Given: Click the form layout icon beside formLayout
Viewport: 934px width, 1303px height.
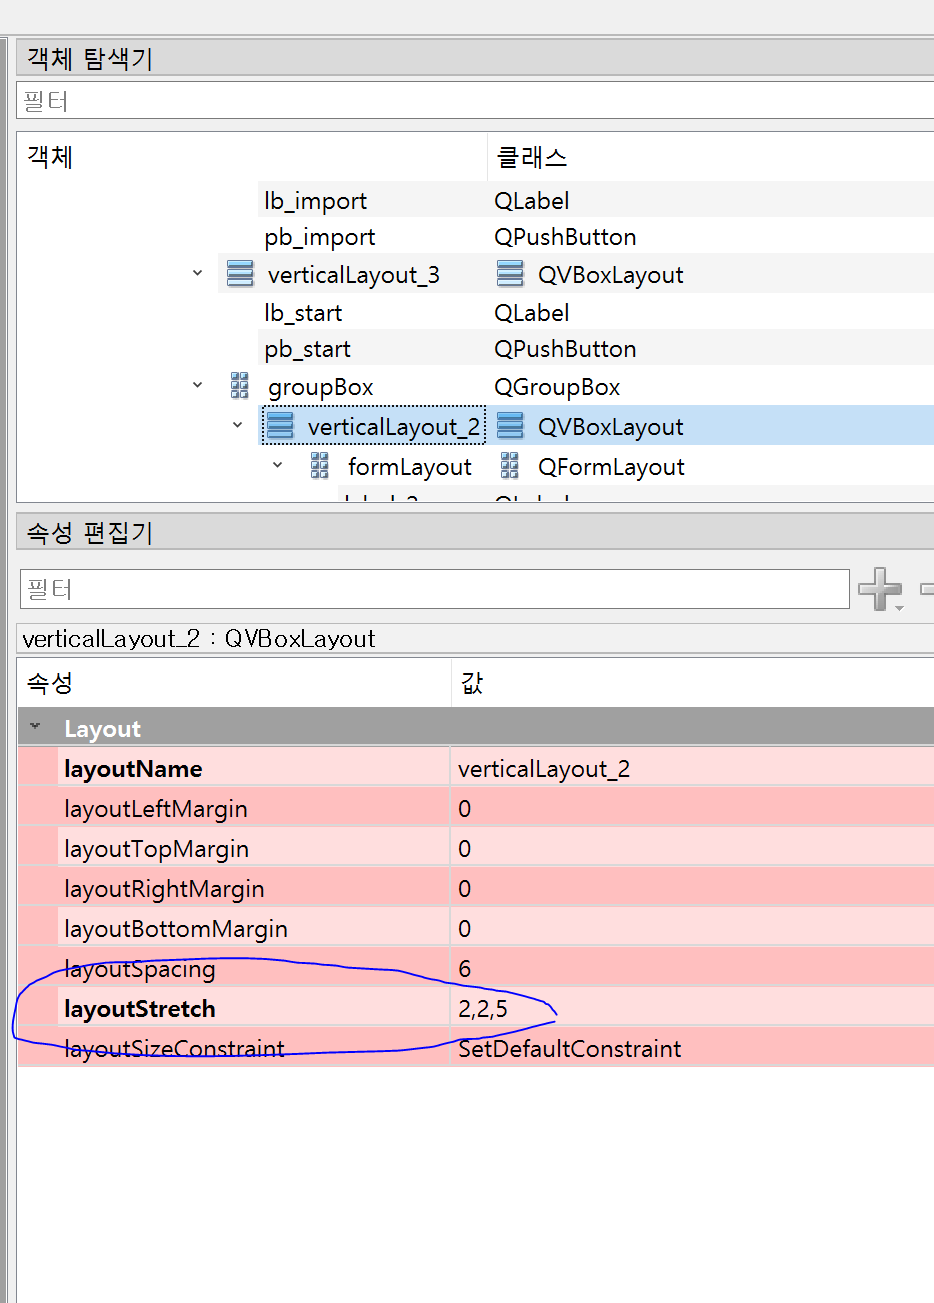Looking at the screenshot, I should (320, 466).
